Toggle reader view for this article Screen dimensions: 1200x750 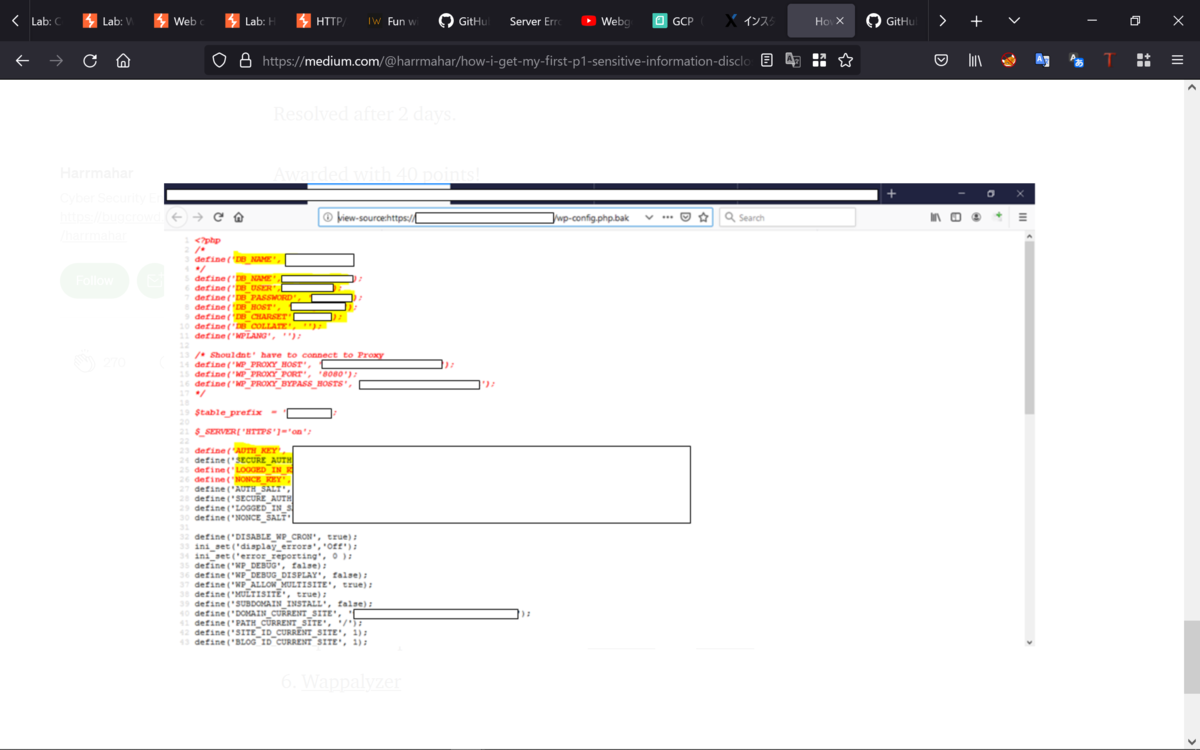[x=767, y=61]
